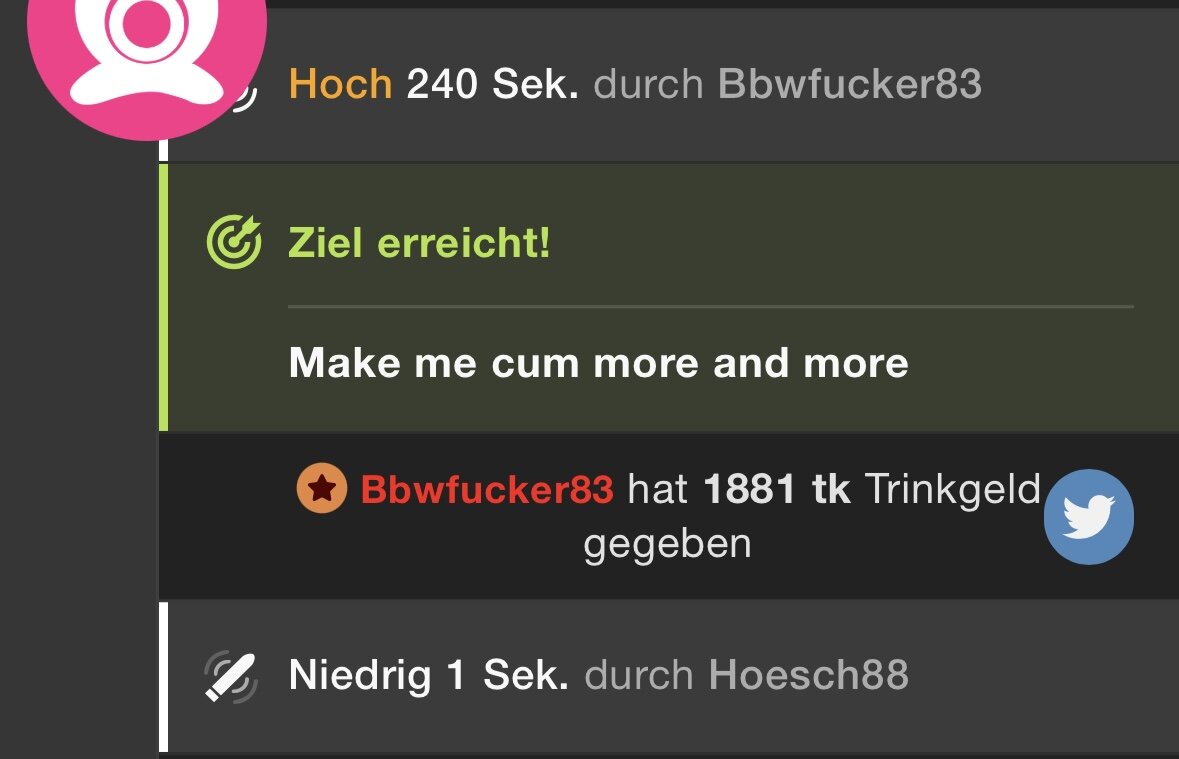Image resolution: width=1179 pixels, height=759 pixels.
Task: Click the orange Hoch level label
Action: [341, 83]
